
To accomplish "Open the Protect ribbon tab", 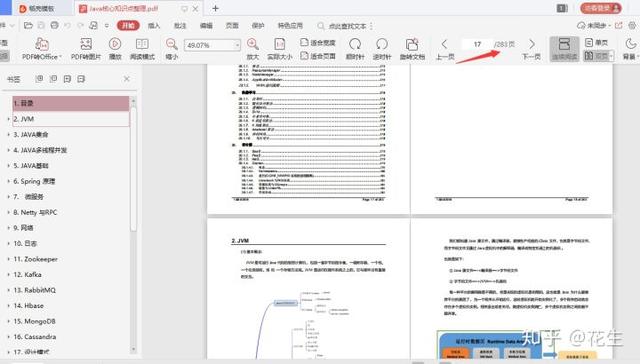I will [x=258, y=26].
